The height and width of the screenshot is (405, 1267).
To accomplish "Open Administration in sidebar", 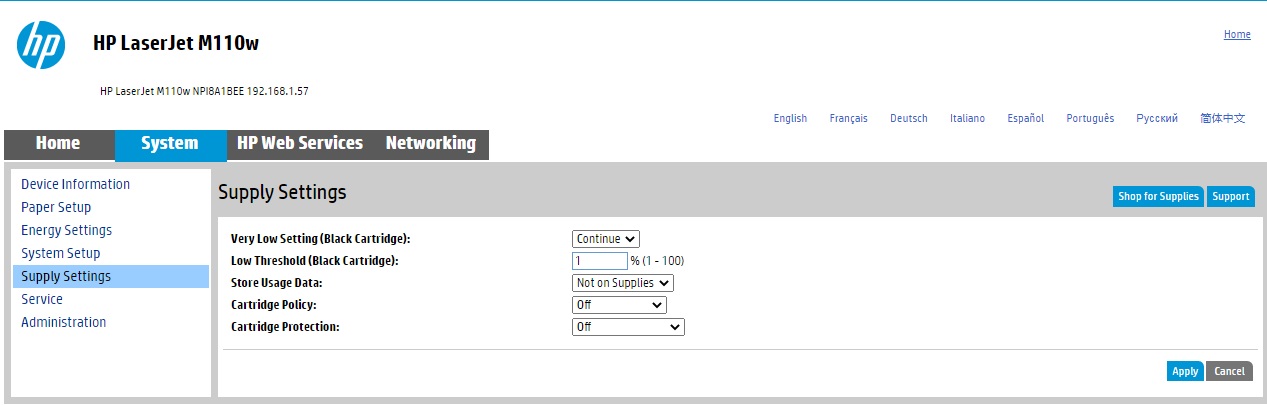I will point(64,322).
